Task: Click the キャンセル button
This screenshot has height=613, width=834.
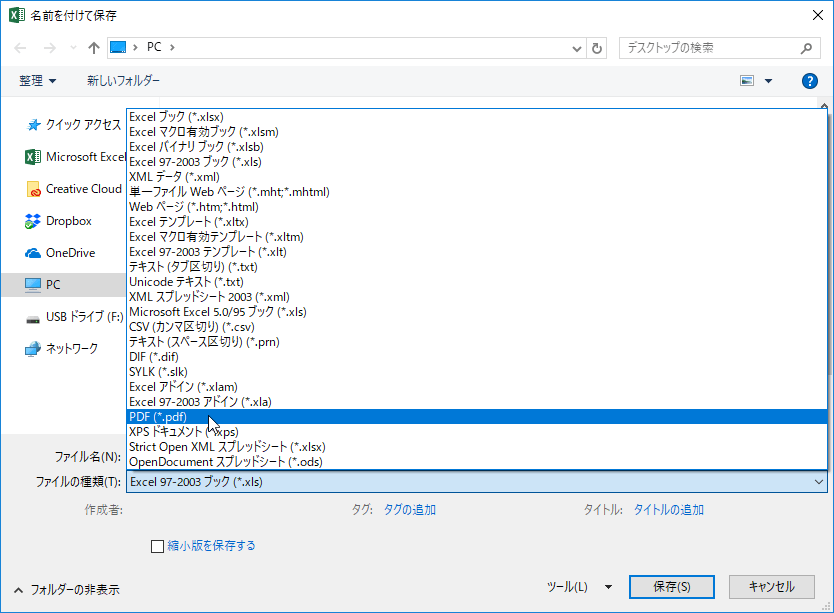Action: tap(771, 587)
